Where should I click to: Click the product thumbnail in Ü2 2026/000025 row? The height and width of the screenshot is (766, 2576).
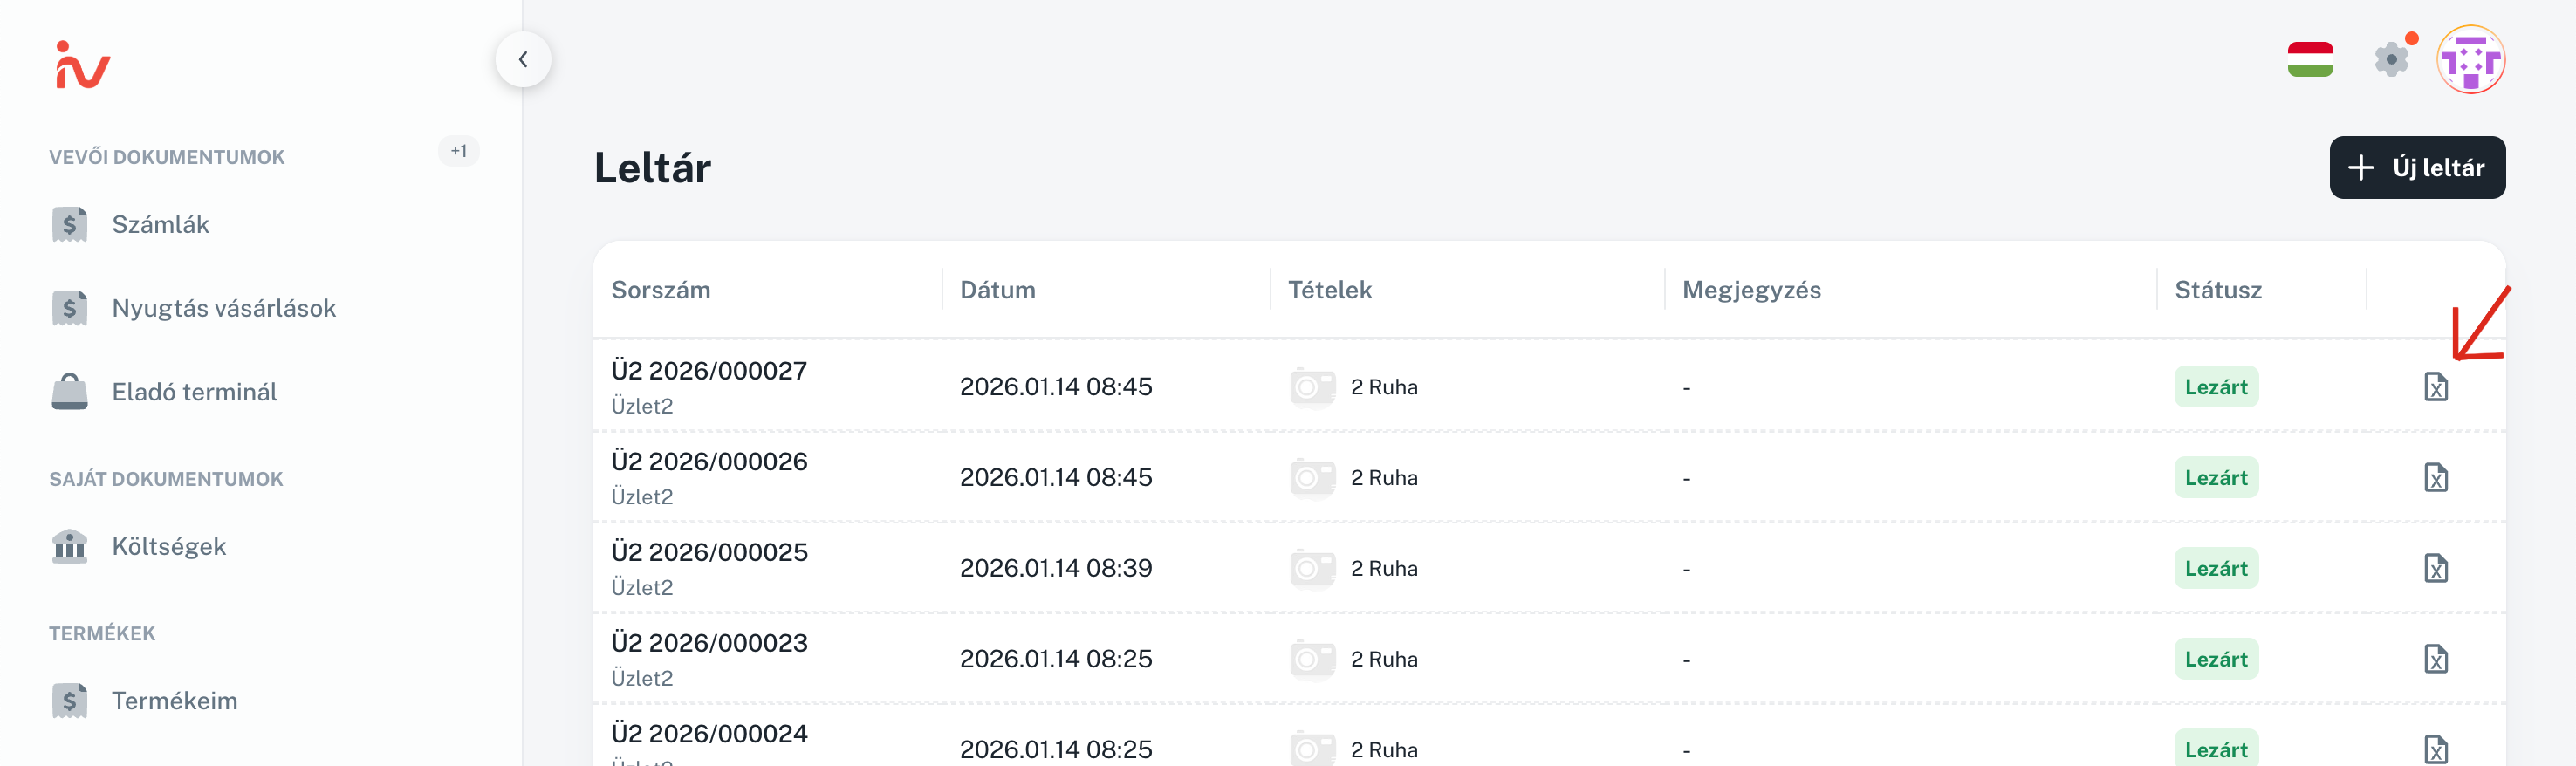point(1312,568)
